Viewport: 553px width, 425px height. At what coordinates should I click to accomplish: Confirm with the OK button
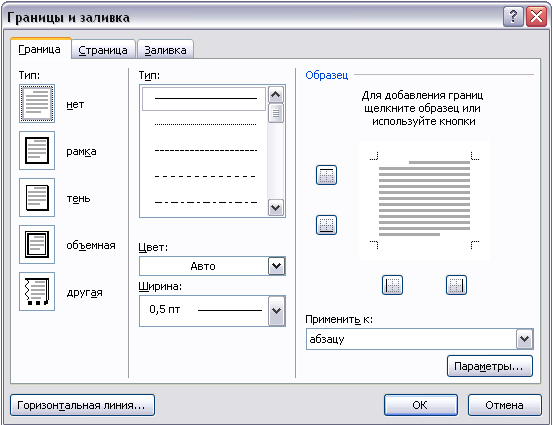tap(421, 405)
